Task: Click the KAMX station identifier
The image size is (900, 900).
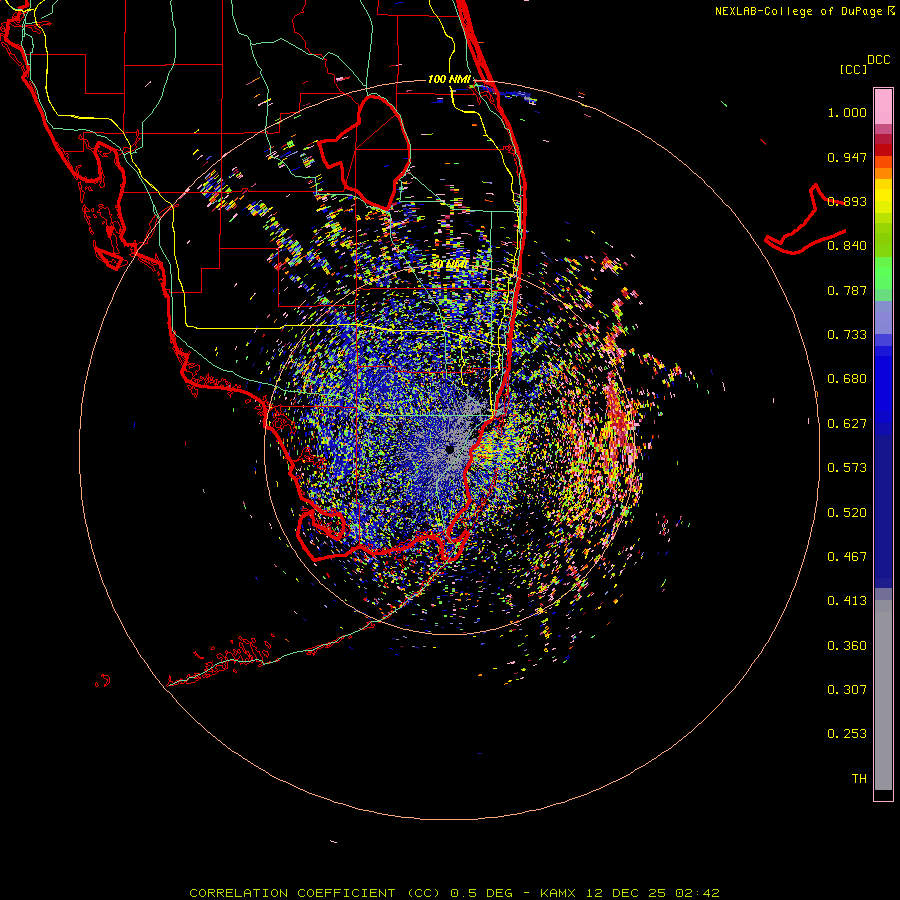Action: (557, 893)
